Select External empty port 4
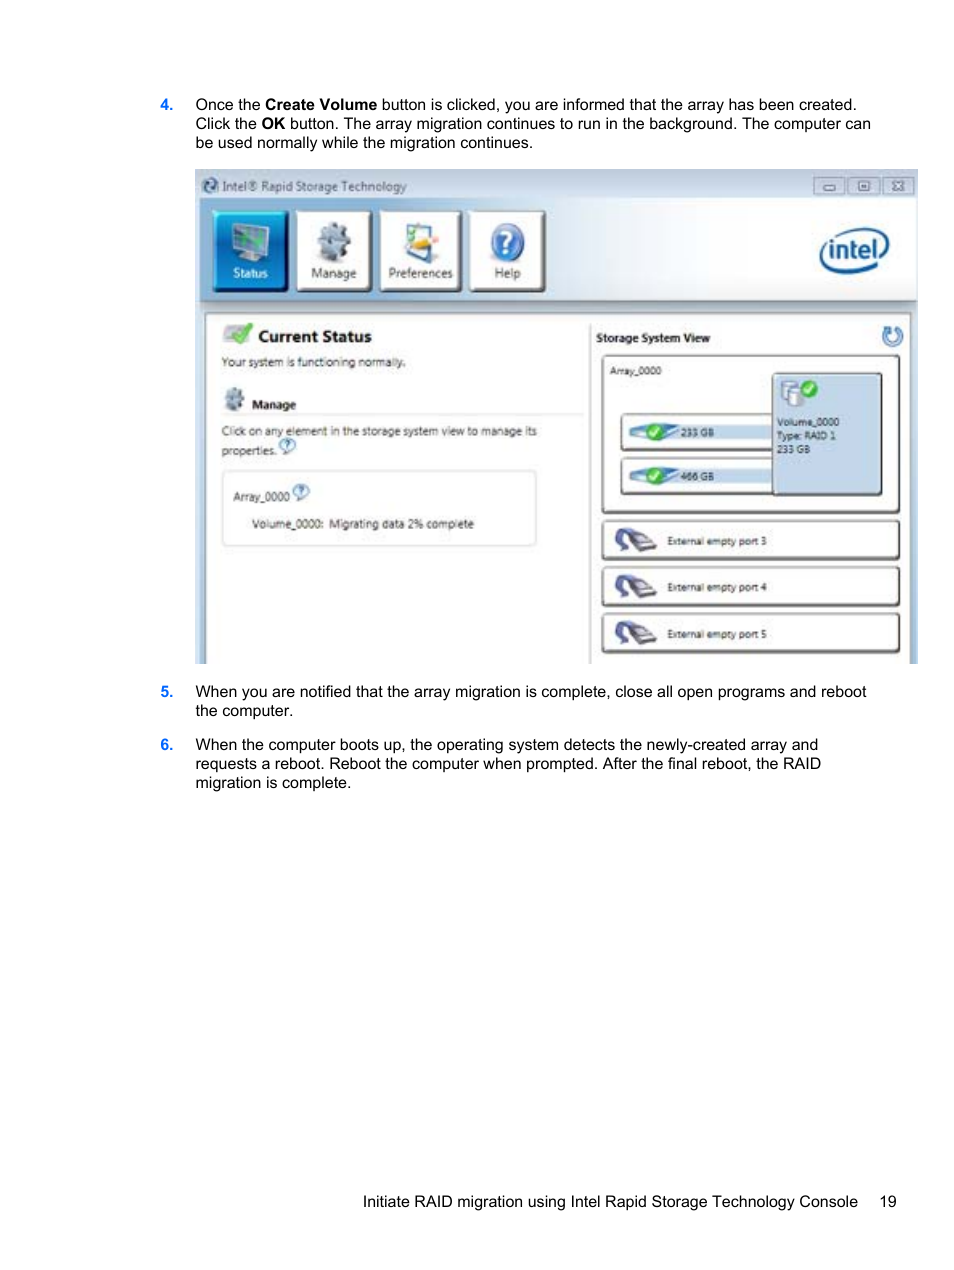 pyautogui.click(x=750, y=587)
